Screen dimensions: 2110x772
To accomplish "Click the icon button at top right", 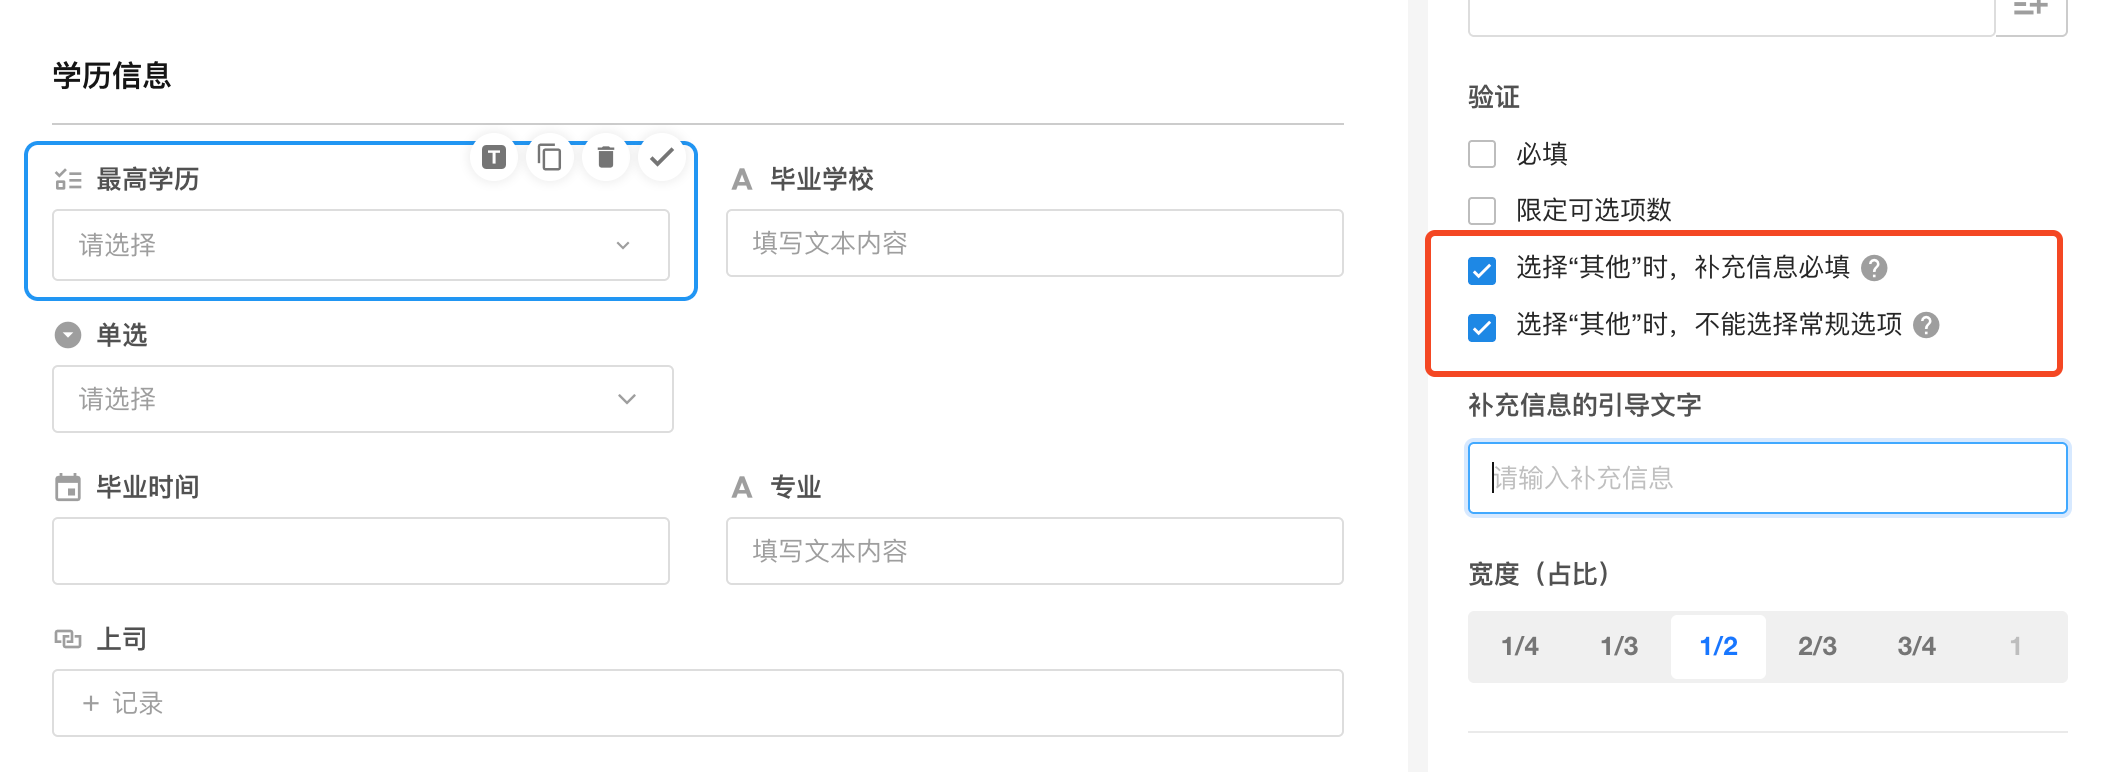I will click(2030, 12).
